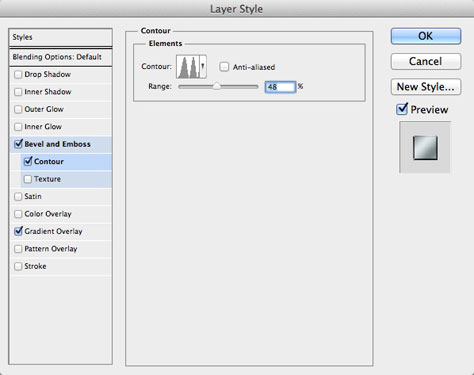Enable the Inner Shadow checkbox
The height and width of the screenshot is (375, 474).
(18, 92)
